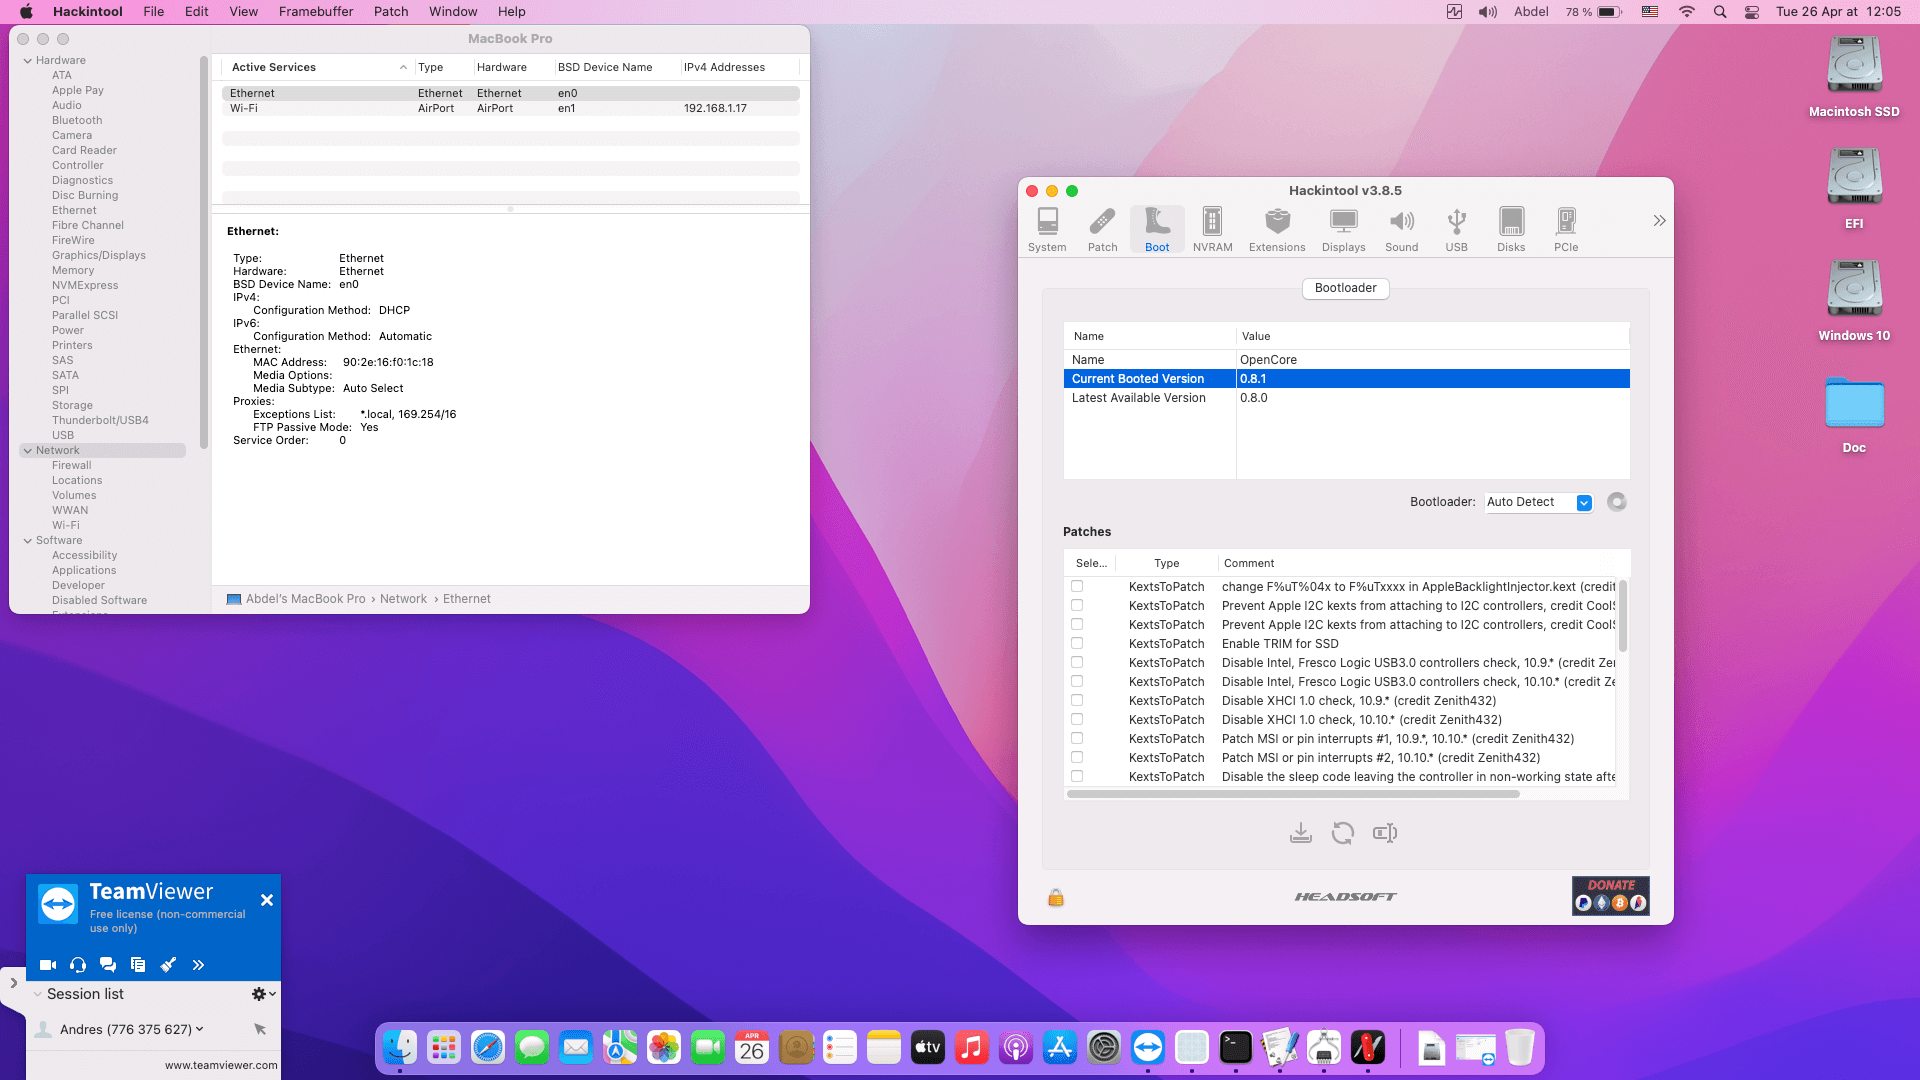This screenshot has height=1080, width=1920.
Task: Open the PCIe toolbar icon
Action: coord(1566,229)
